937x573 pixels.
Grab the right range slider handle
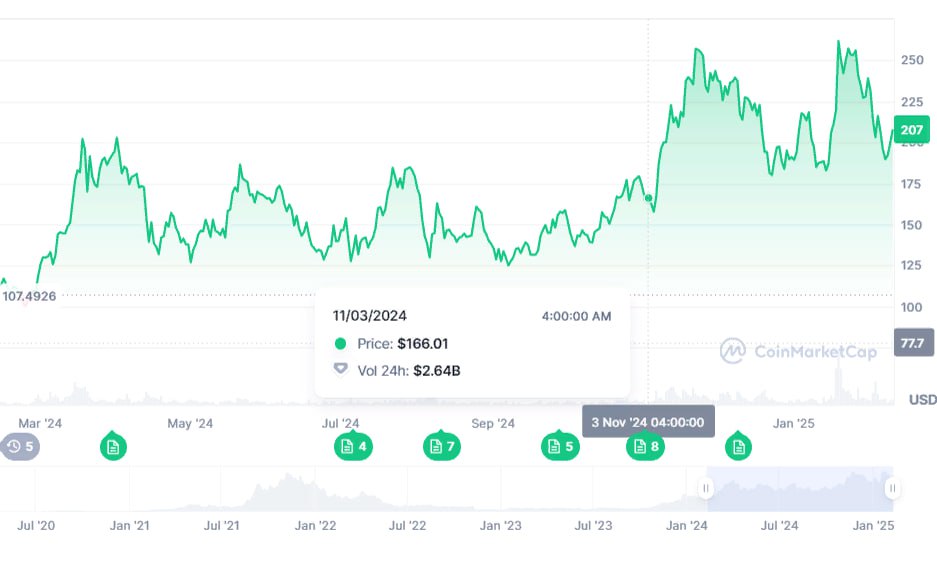click(892, 488)
